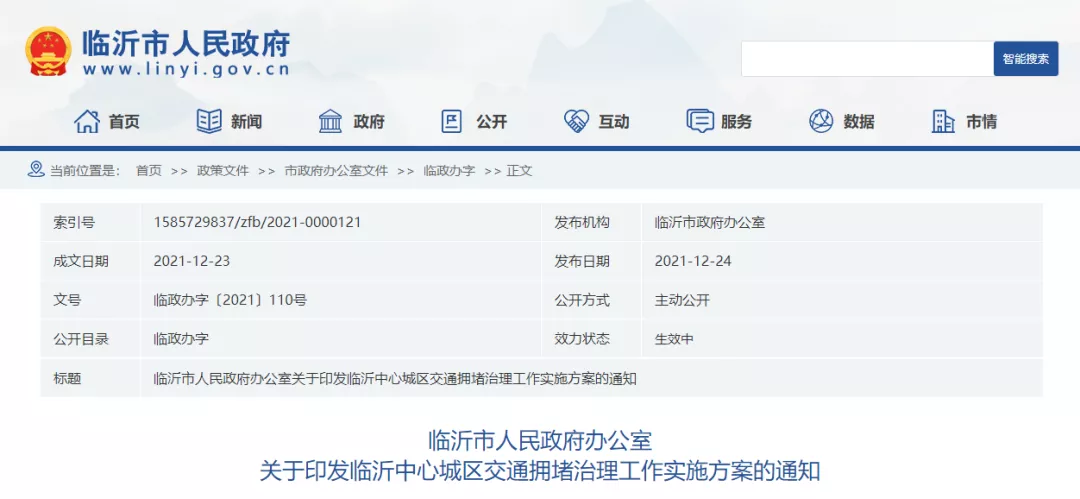Click the heart handshake icon beside 互动
Screen dimensions: 1080x499
pos(576,121)
